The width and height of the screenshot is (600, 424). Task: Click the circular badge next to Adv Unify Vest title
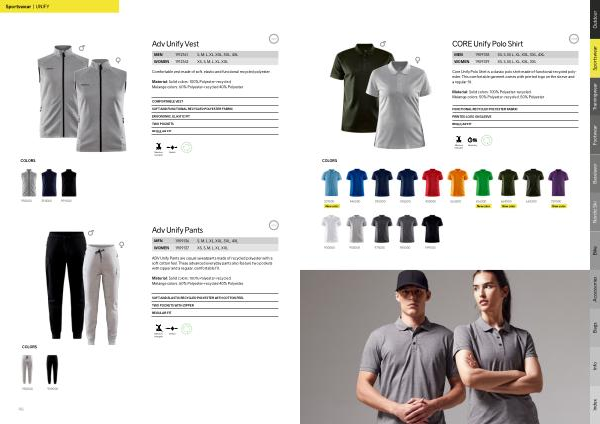tap(274, 39)
